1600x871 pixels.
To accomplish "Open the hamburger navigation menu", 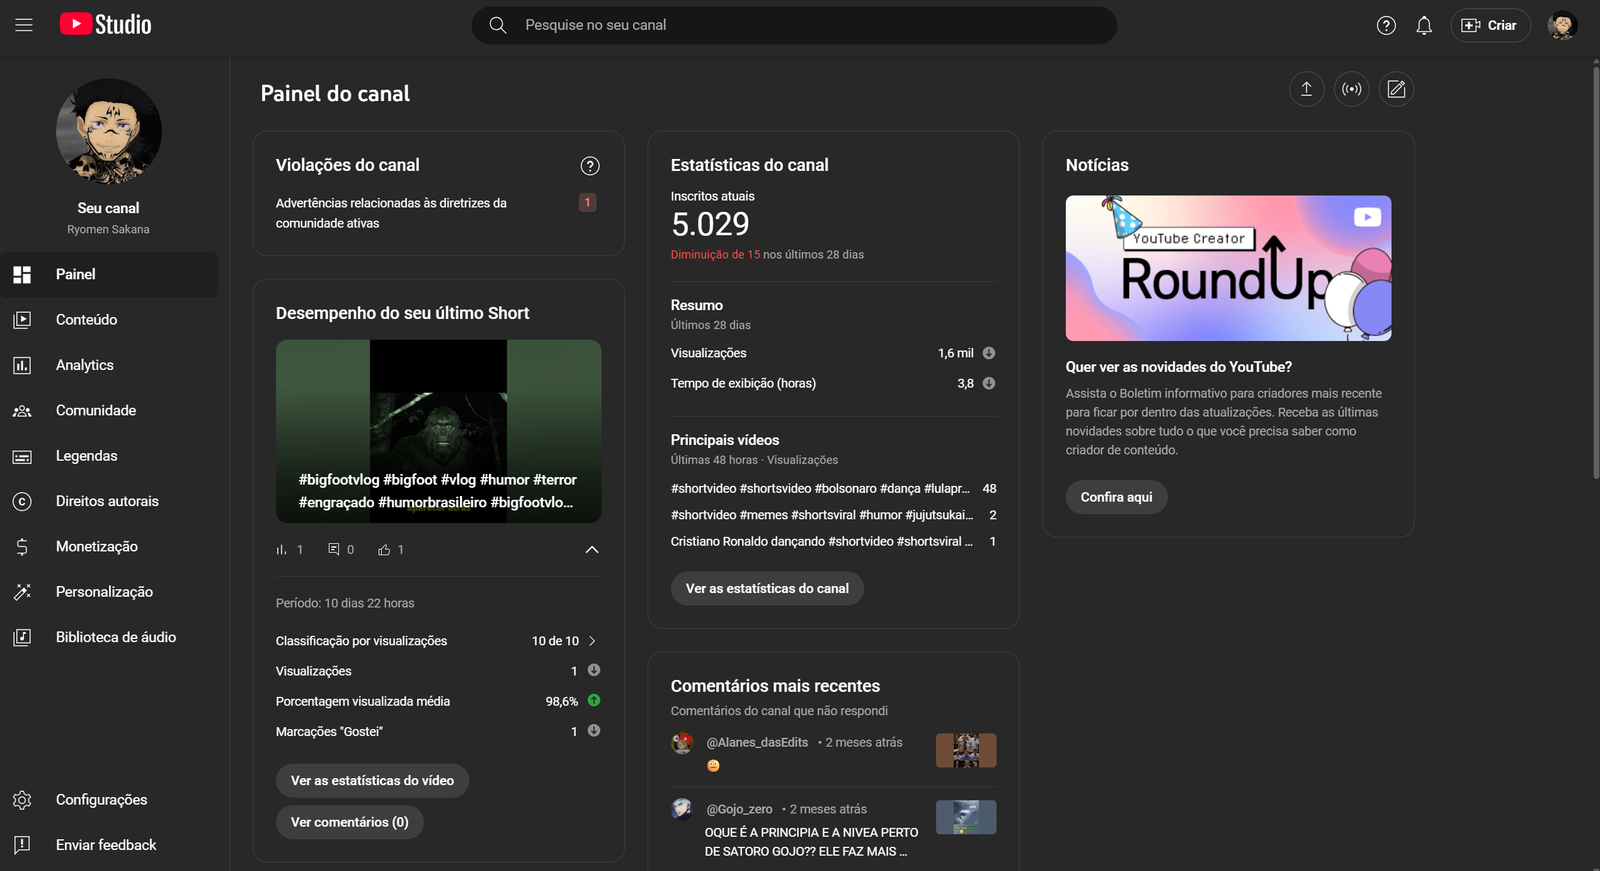I will coord(24,25).
